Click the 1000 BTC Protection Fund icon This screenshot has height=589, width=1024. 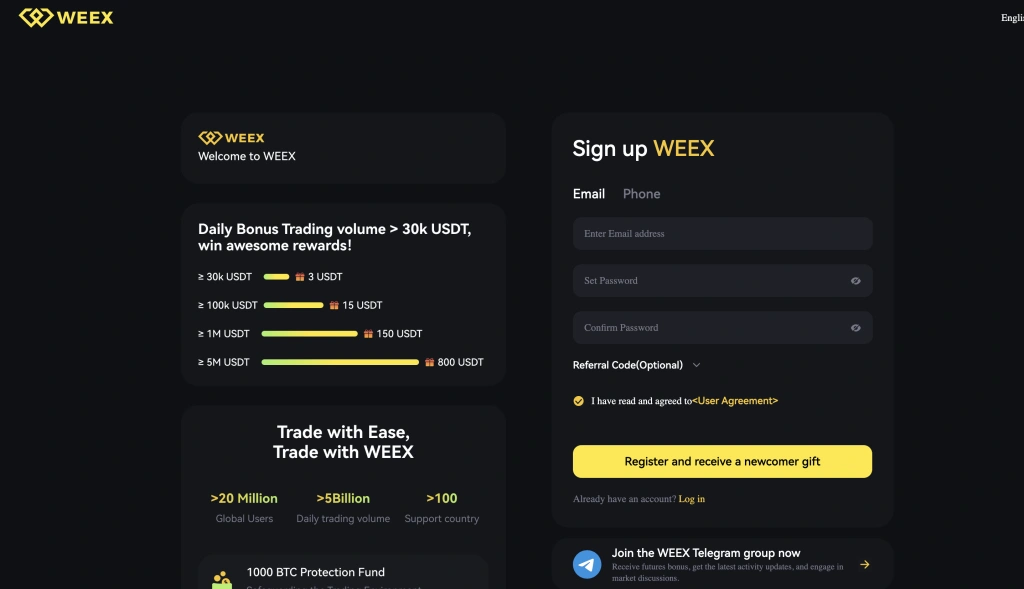coord(222,579)
